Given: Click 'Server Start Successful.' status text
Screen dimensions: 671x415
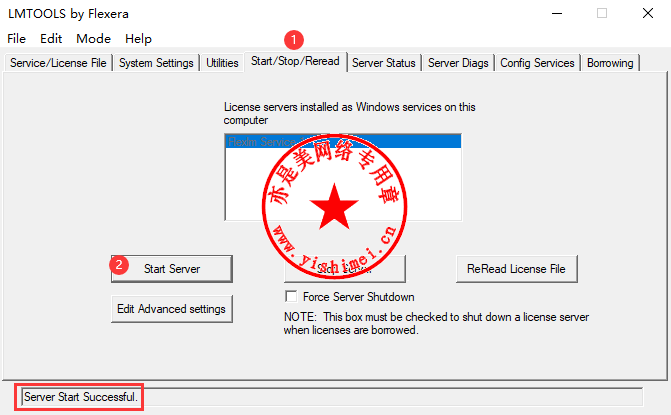Looking at the screenshot, I should point(80,397).
